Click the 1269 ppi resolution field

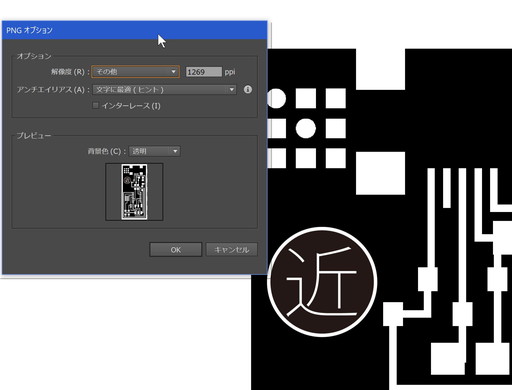click(x=204, y=72)
